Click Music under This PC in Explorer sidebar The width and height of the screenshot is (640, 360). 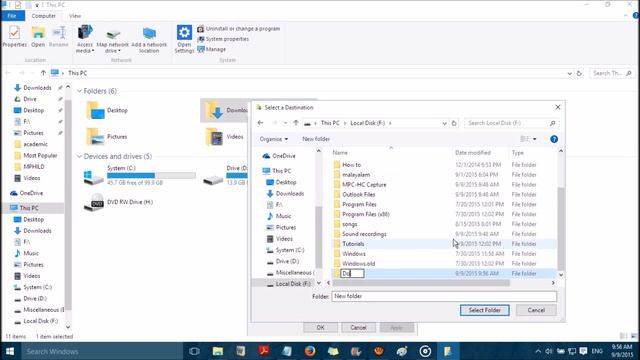coord(31,253)
